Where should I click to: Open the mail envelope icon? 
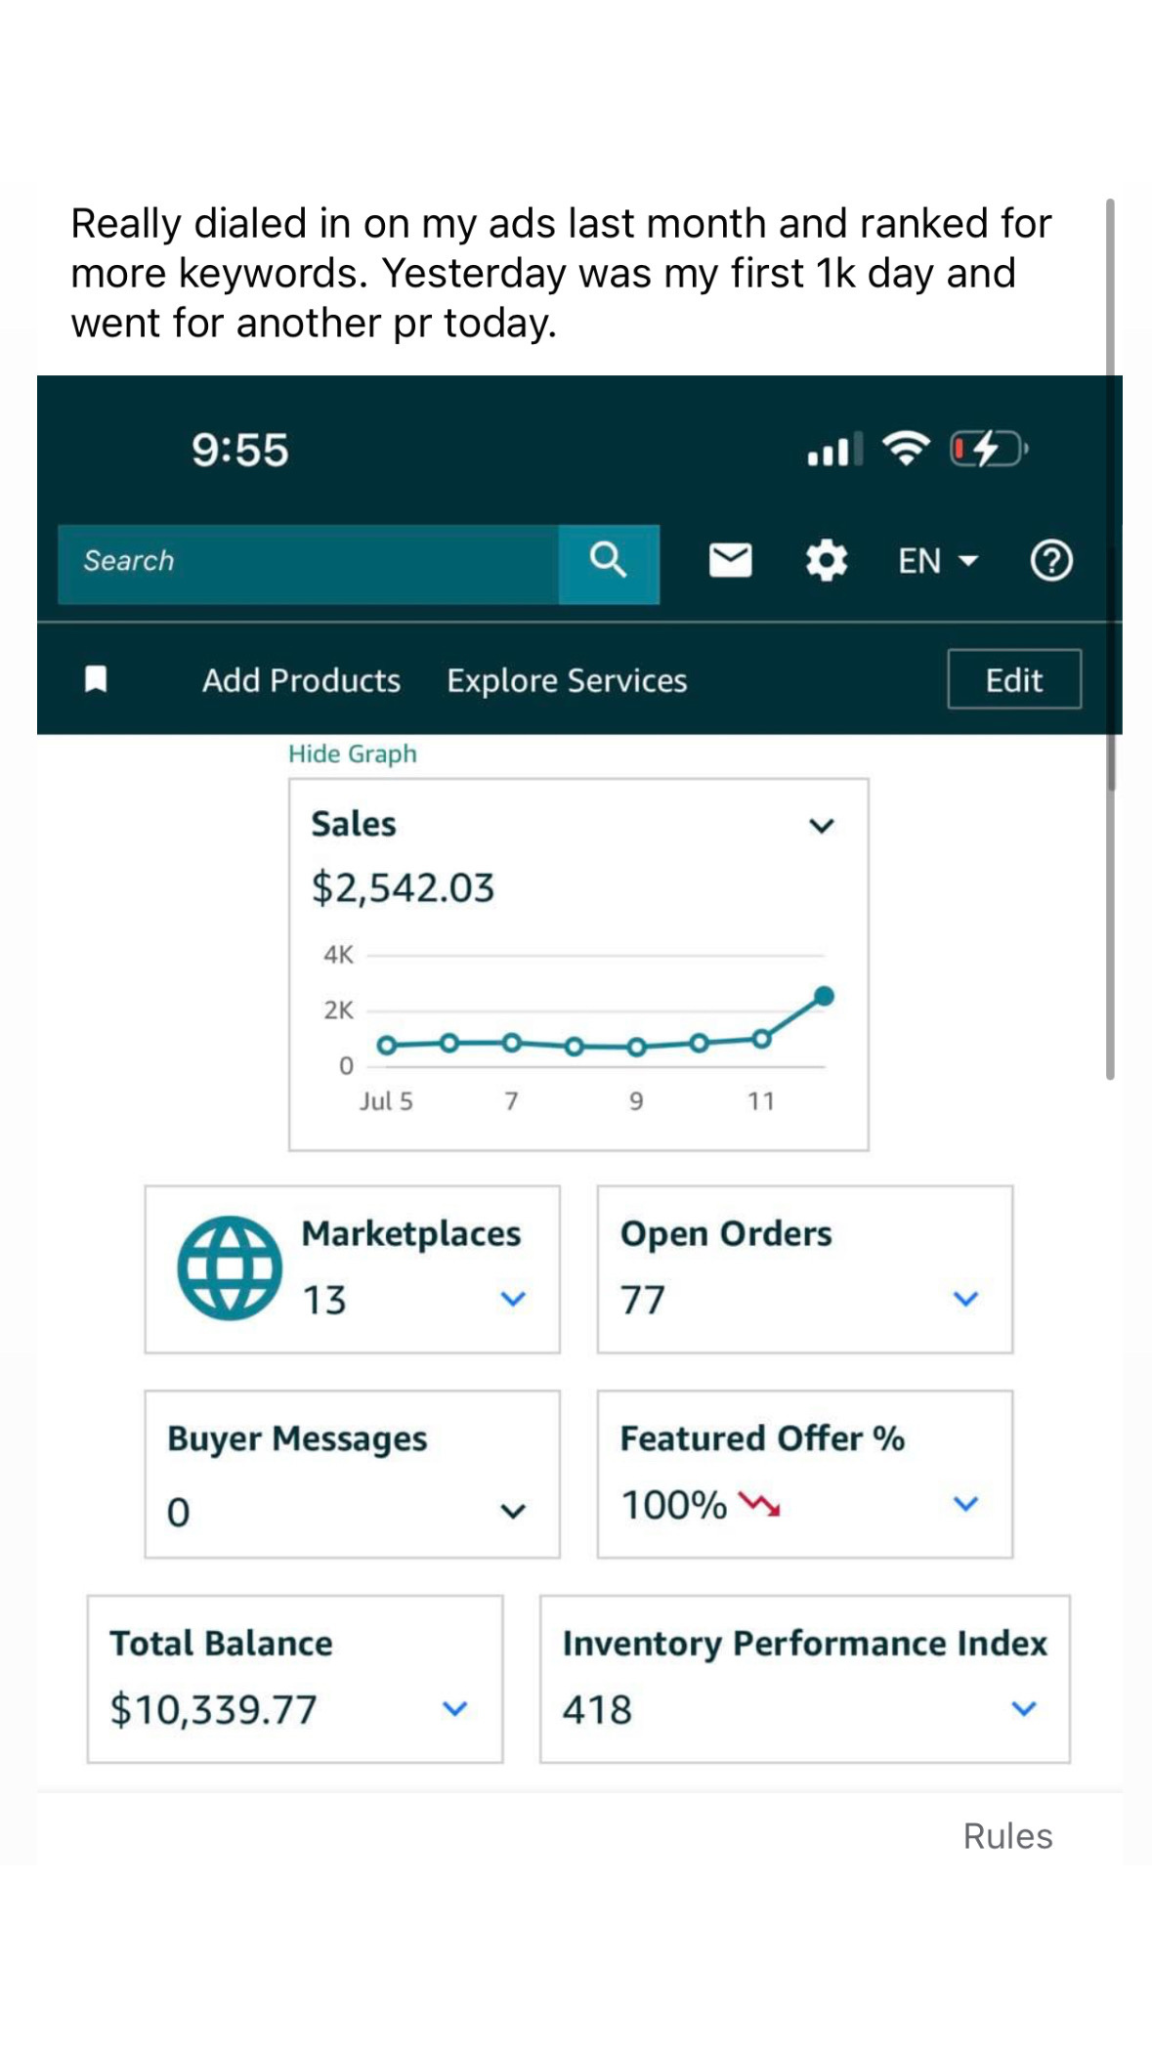click(x=730, y=561)
